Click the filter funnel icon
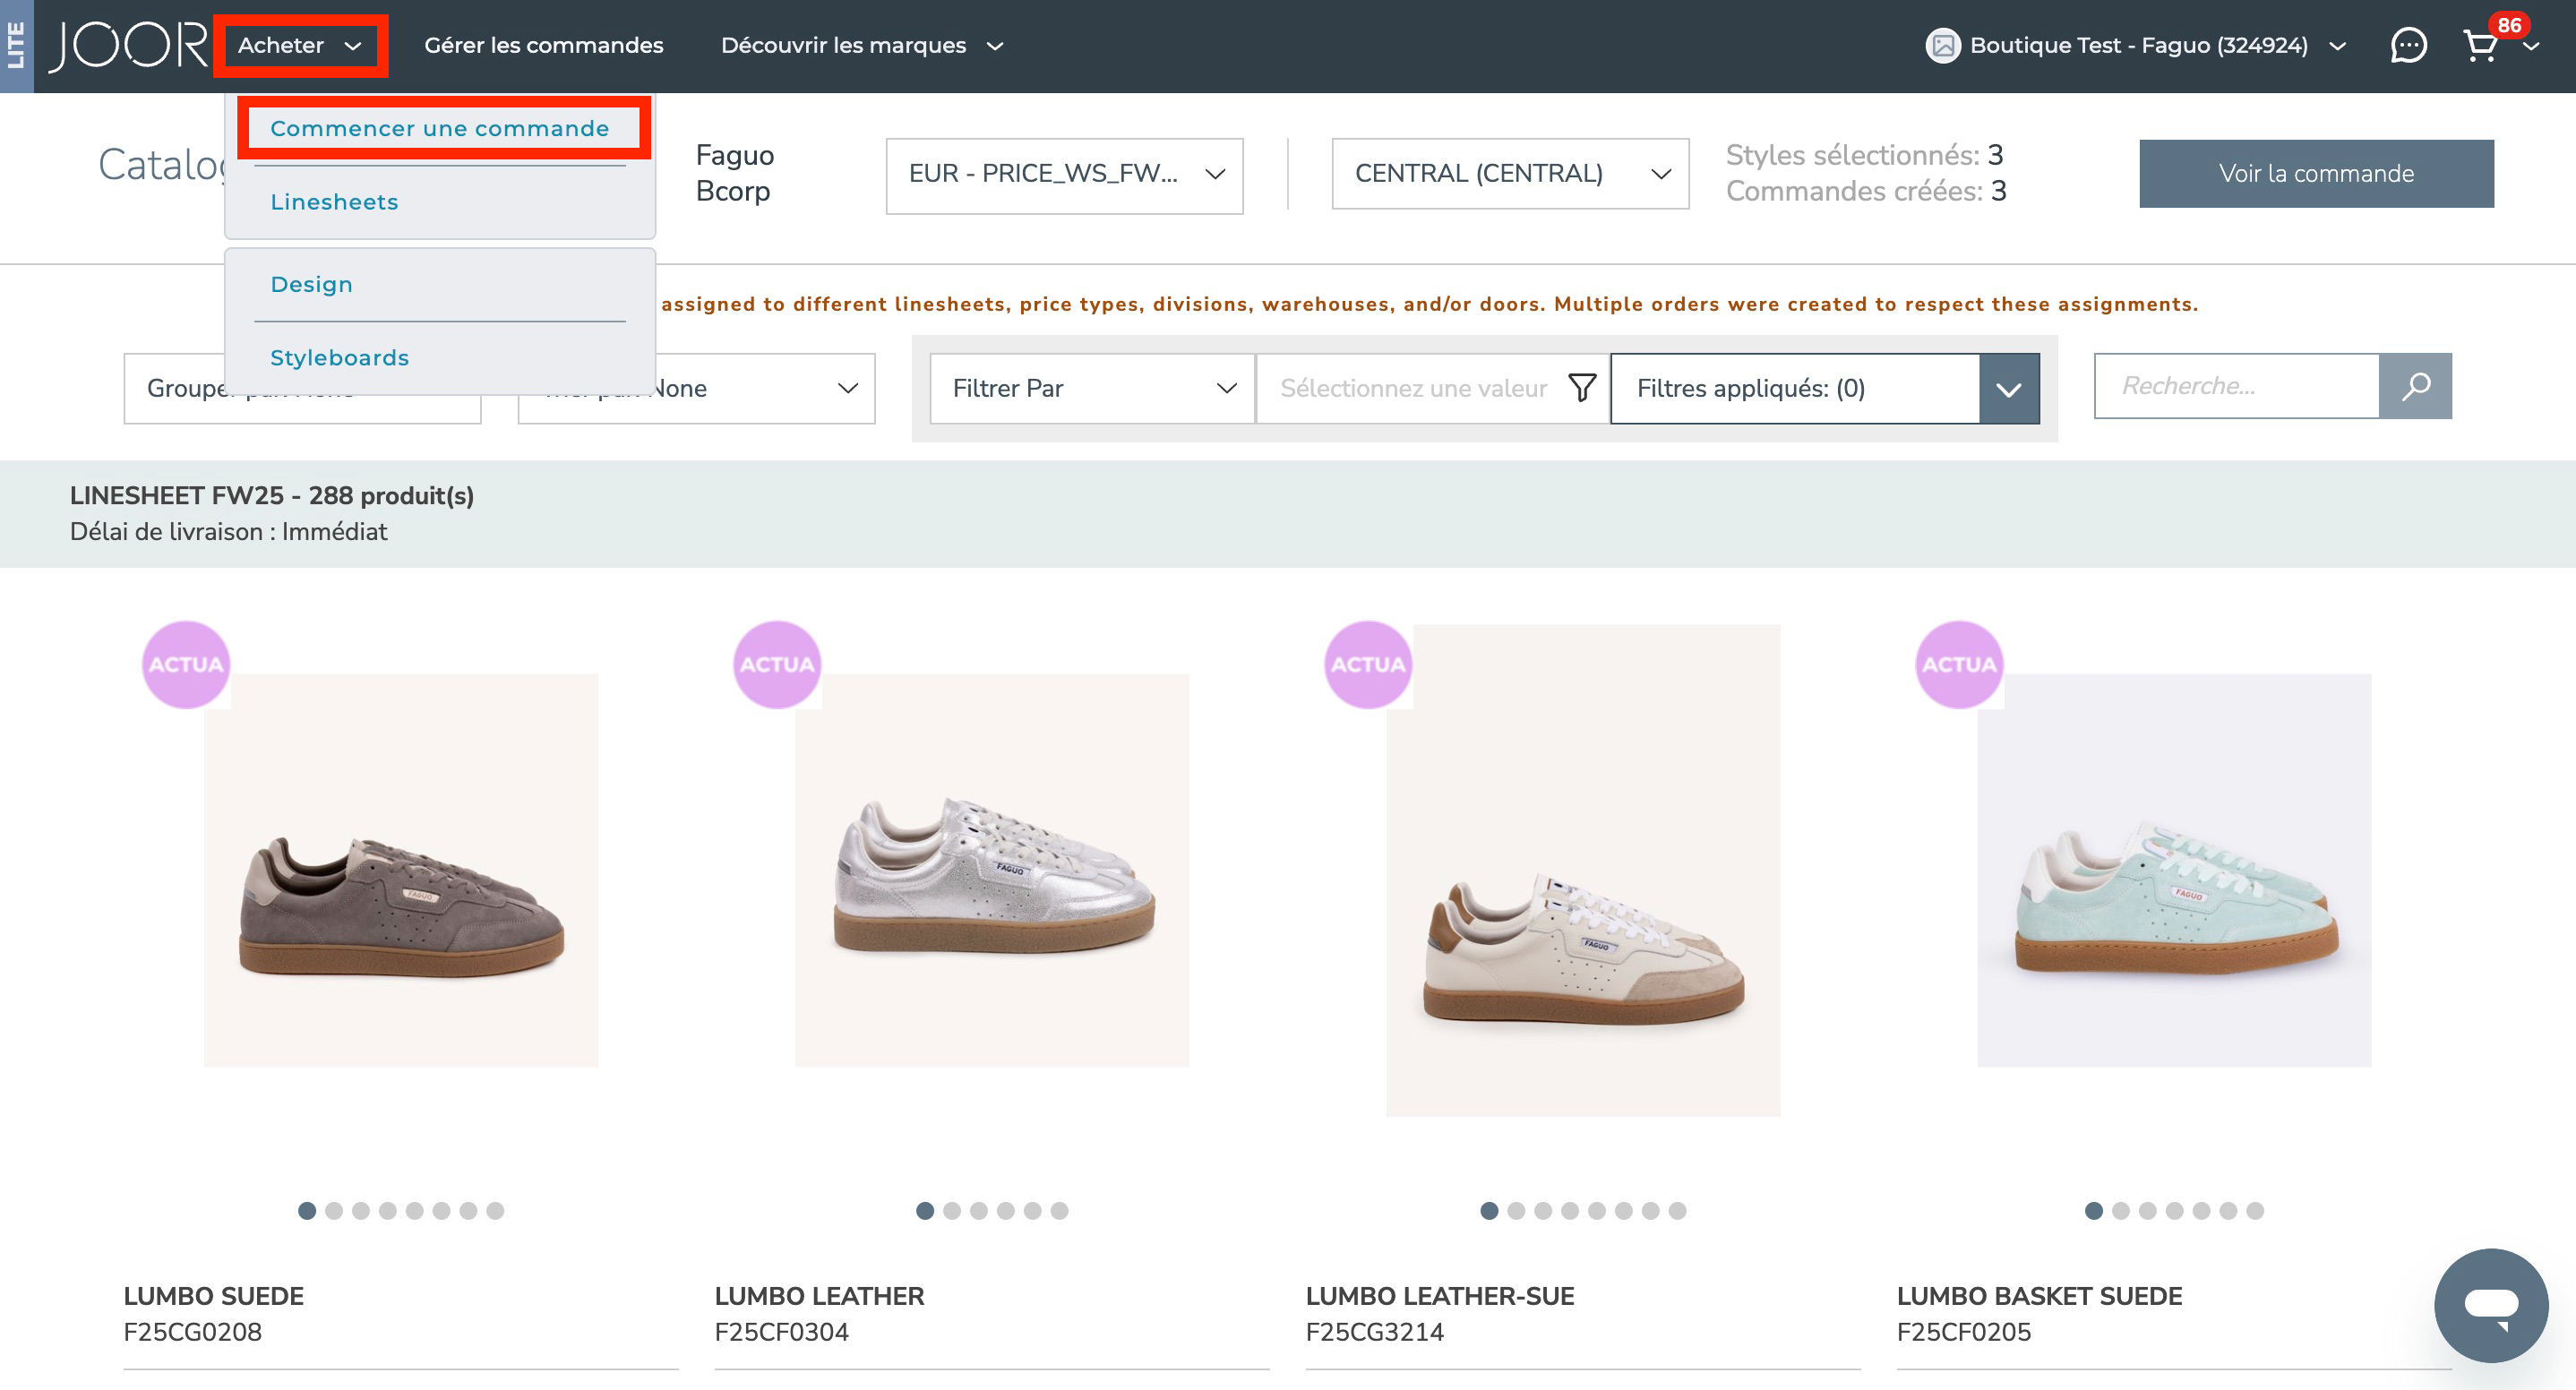 (x=1582, y=388)
